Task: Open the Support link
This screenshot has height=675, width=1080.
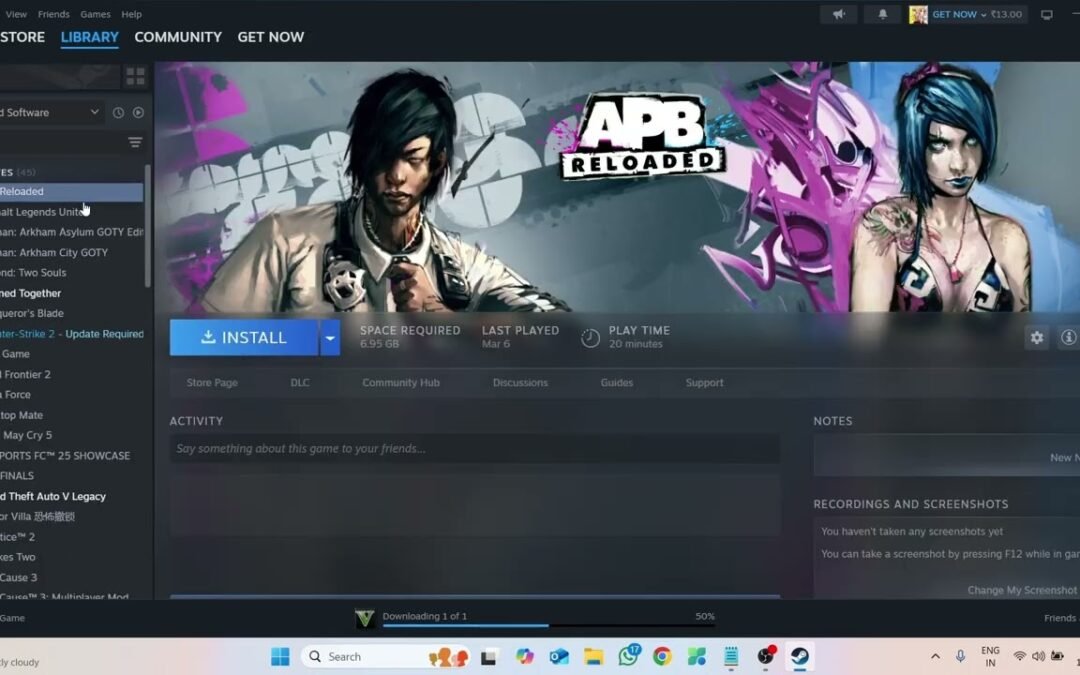Action: coord(704,382)
